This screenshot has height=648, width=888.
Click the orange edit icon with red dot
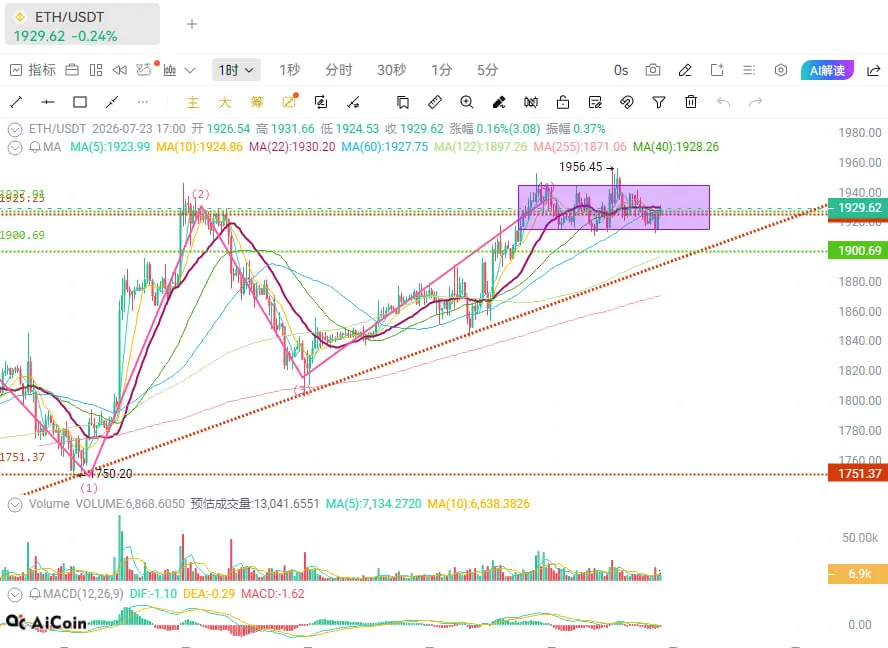[289, 101]
